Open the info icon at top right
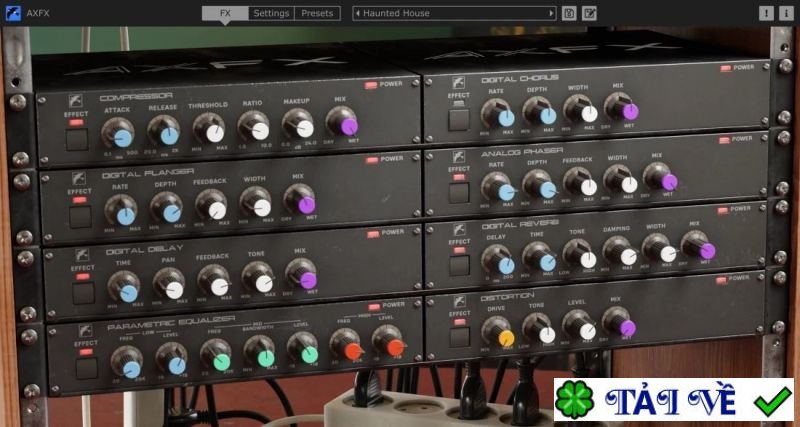This screenshot has height=427, width=800. (x=786, y=13)
